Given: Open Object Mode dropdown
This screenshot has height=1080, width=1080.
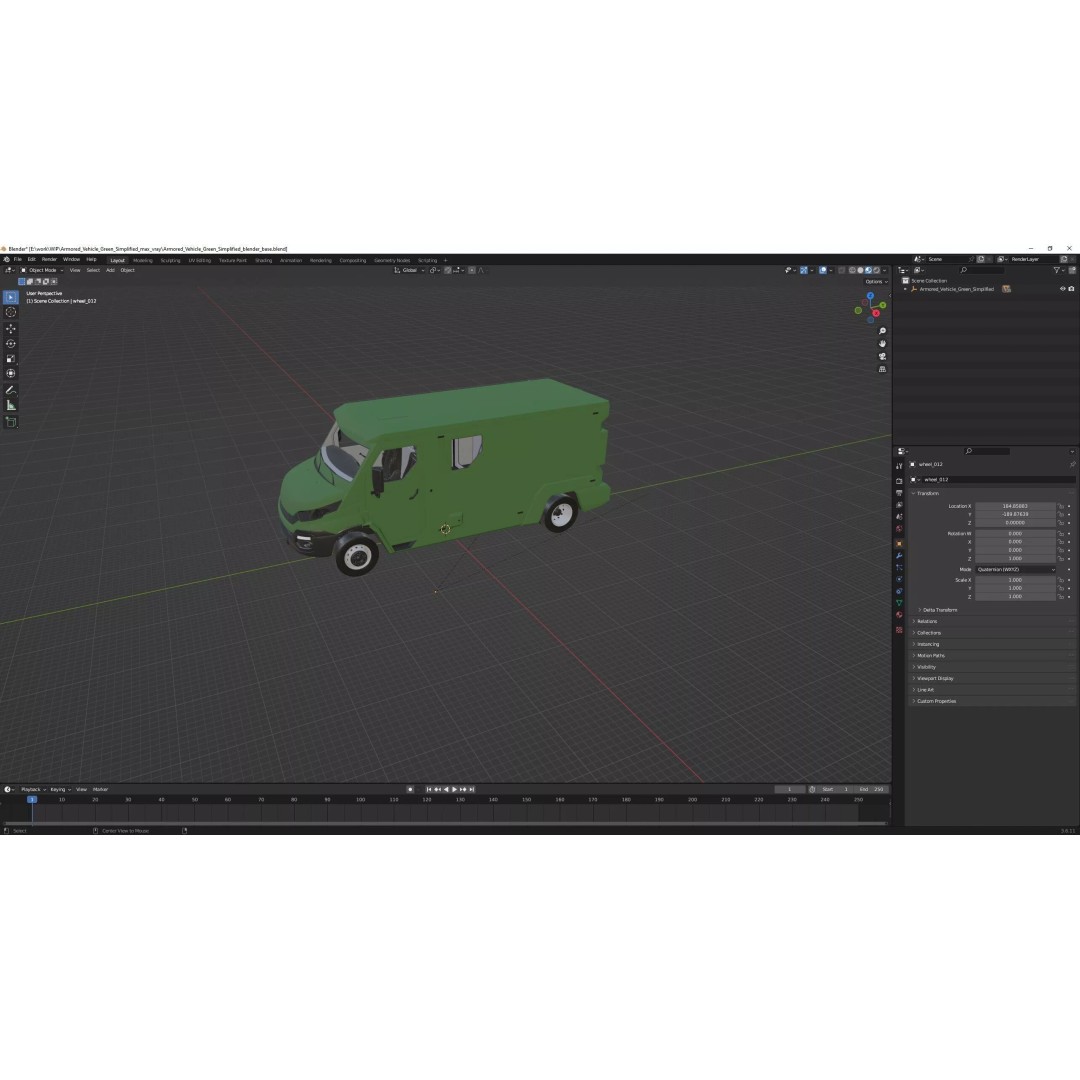Looking at the screenshot, I should [42, 271].
